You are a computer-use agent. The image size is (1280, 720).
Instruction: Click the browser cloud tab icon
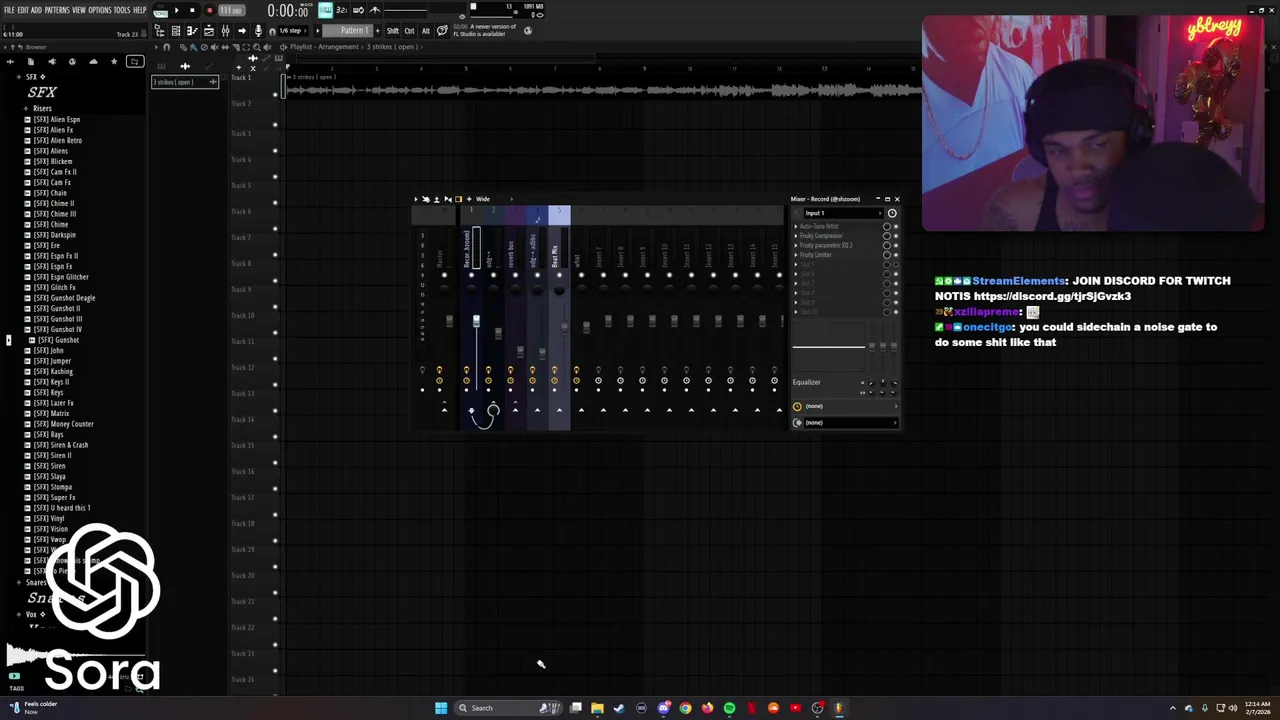(93, 62)
